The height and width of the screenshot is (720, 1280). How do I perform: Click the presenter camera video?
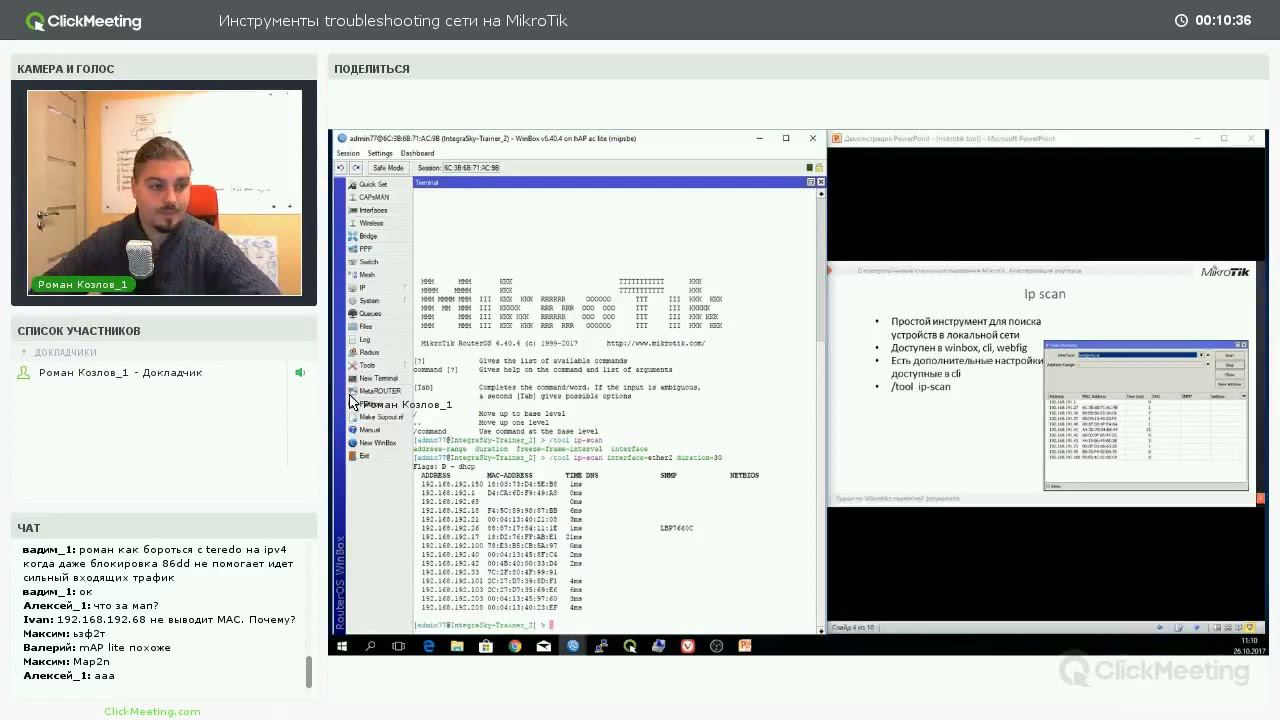click(164, 193)
